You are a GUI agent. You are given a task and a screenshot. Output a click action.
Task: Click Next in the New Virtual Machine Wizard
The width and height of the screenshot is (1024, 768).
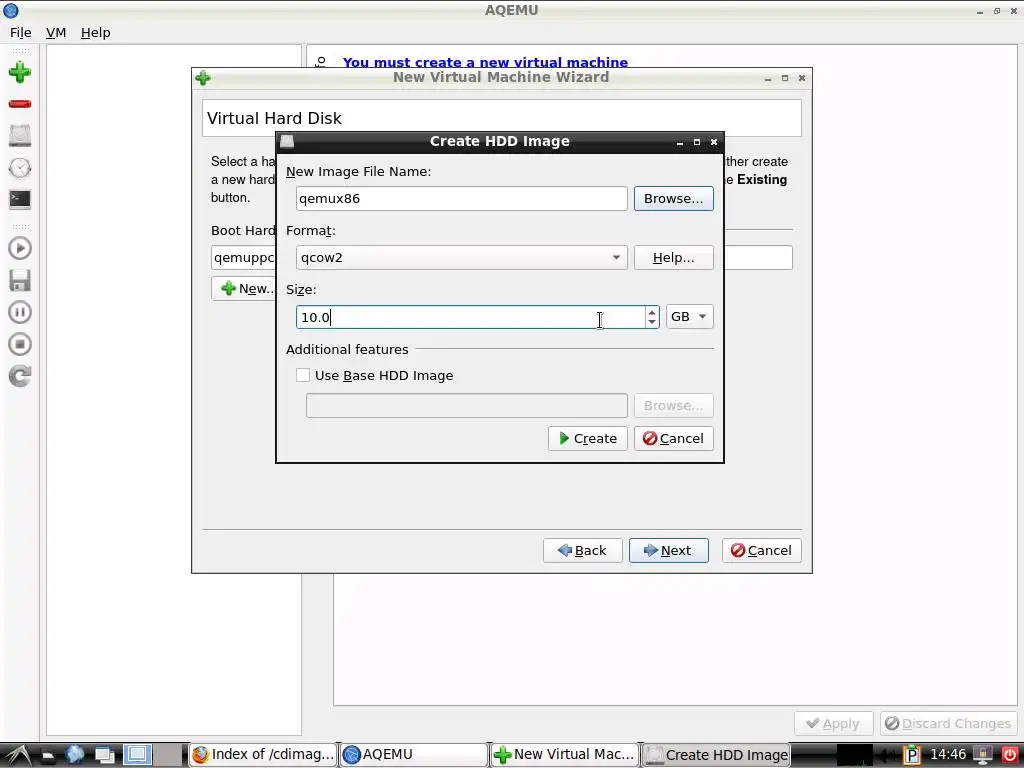pos(669,551)
